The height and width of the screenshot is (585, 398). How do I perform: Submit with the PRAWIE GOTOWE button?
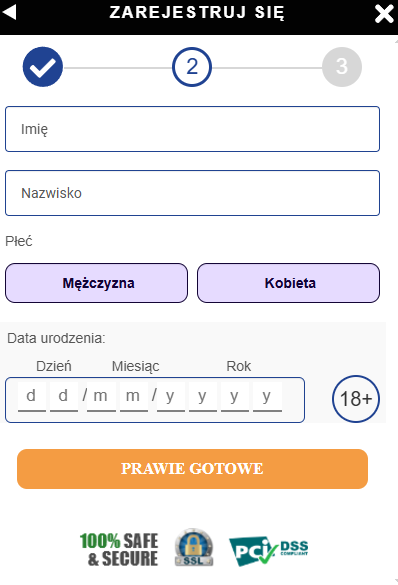192,469
